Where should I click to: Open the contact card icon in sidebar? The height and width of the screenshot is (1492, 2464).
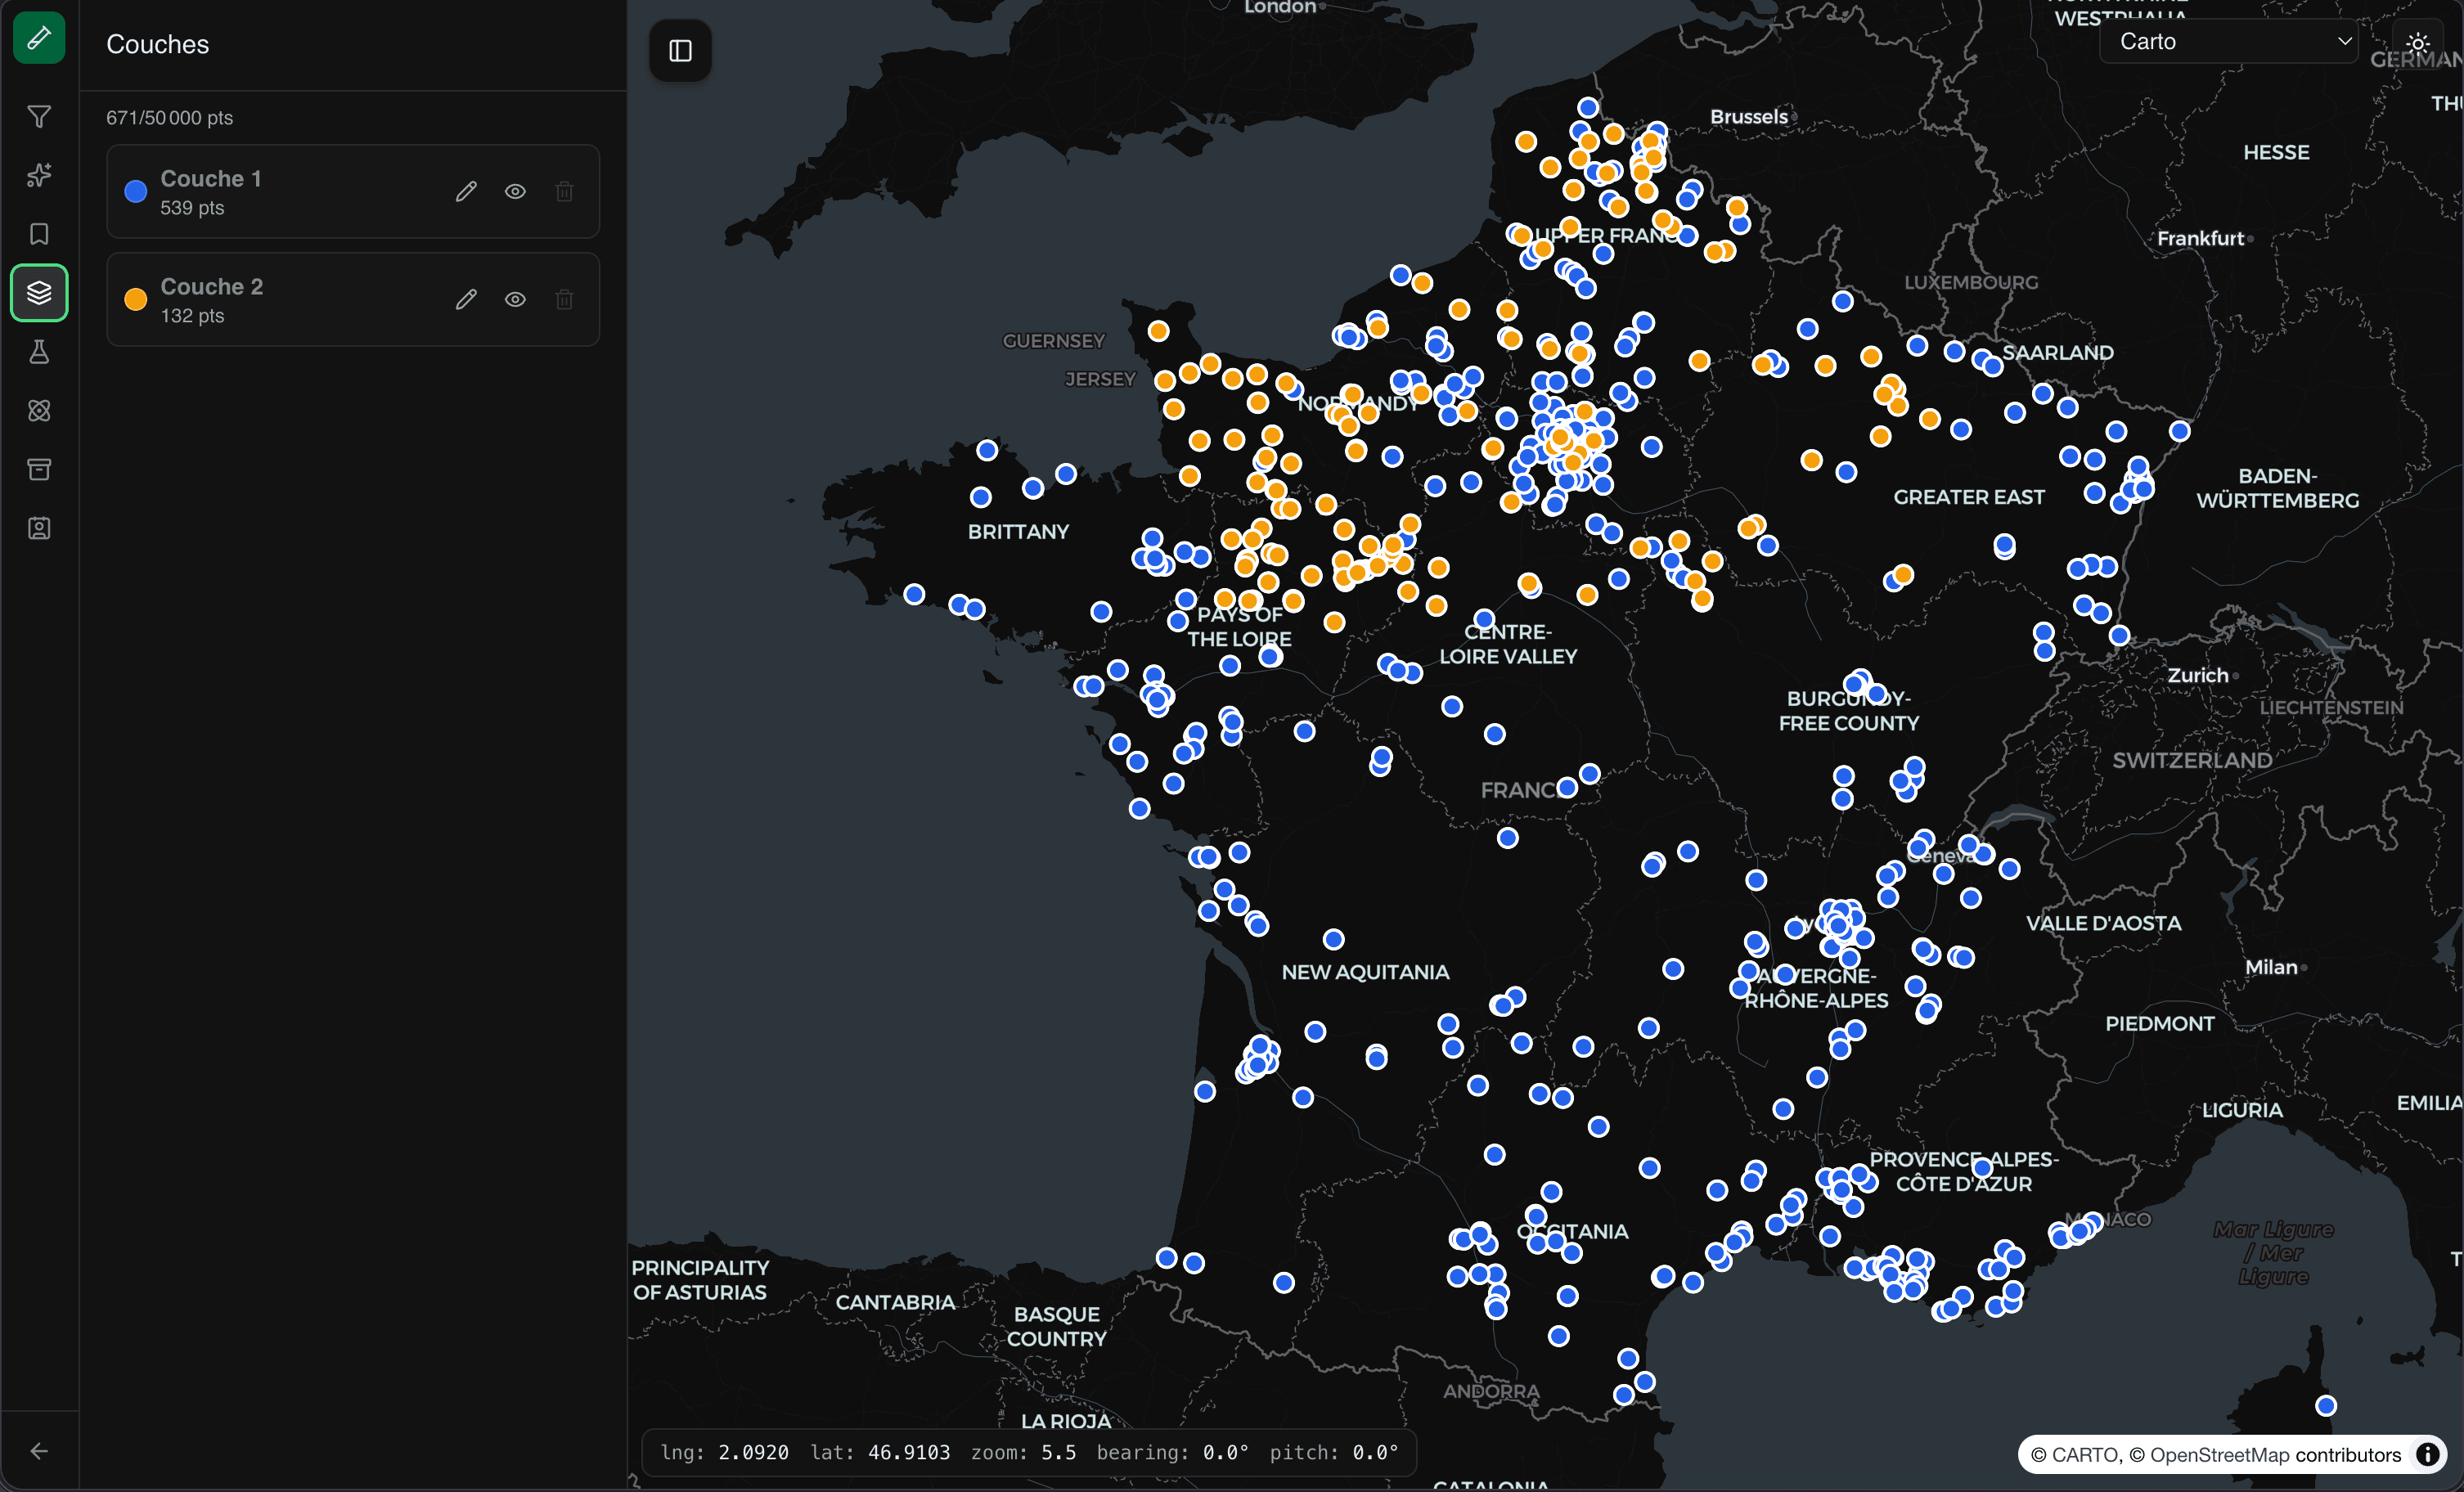(x=39, y=528)
